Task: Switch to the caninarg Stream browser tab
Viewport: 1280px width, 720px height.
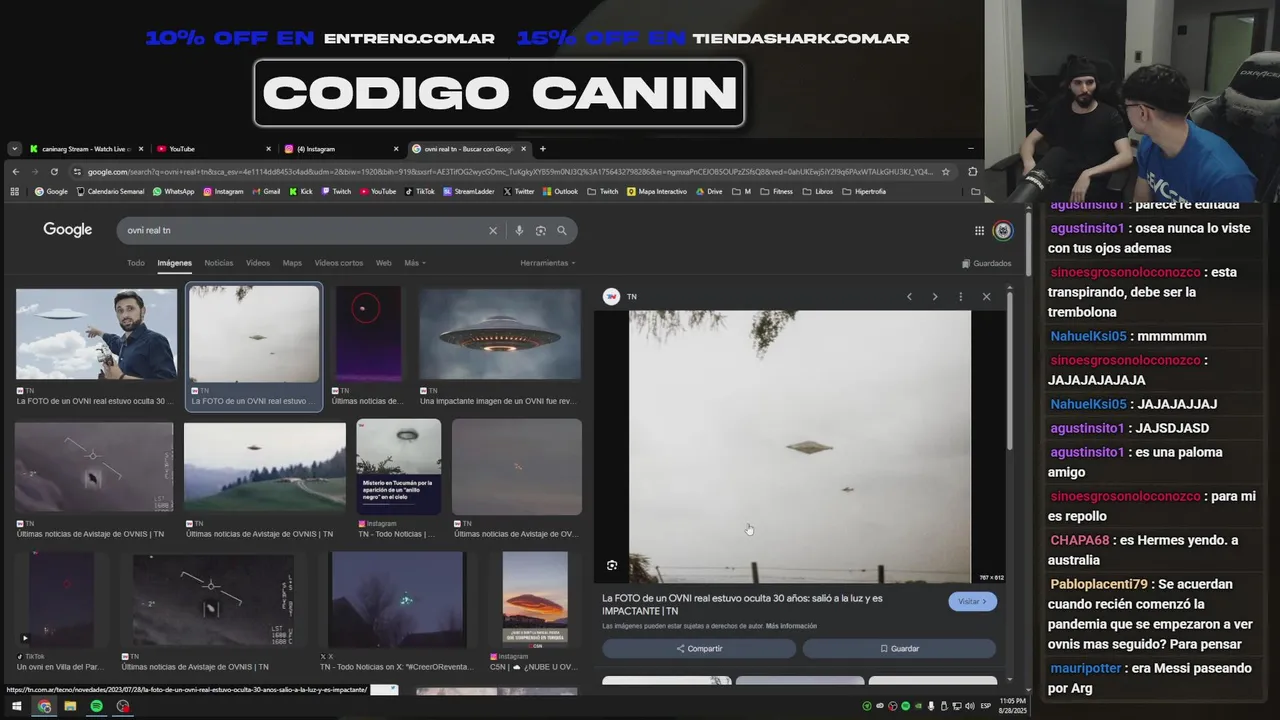Action: tap(86, 149)
